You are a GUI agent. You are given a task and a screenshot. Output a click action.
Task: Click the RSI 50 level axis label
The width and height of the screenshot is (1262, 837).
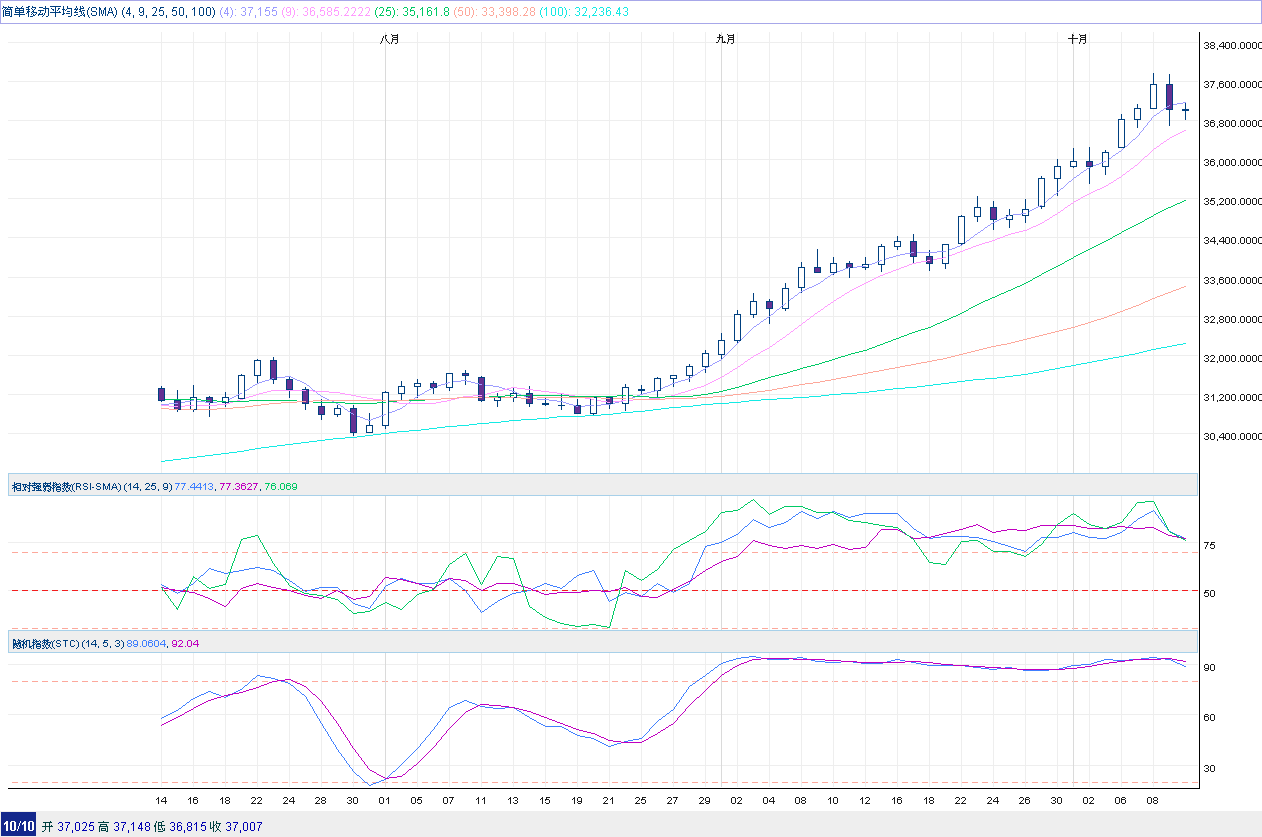coord(1208,593)
